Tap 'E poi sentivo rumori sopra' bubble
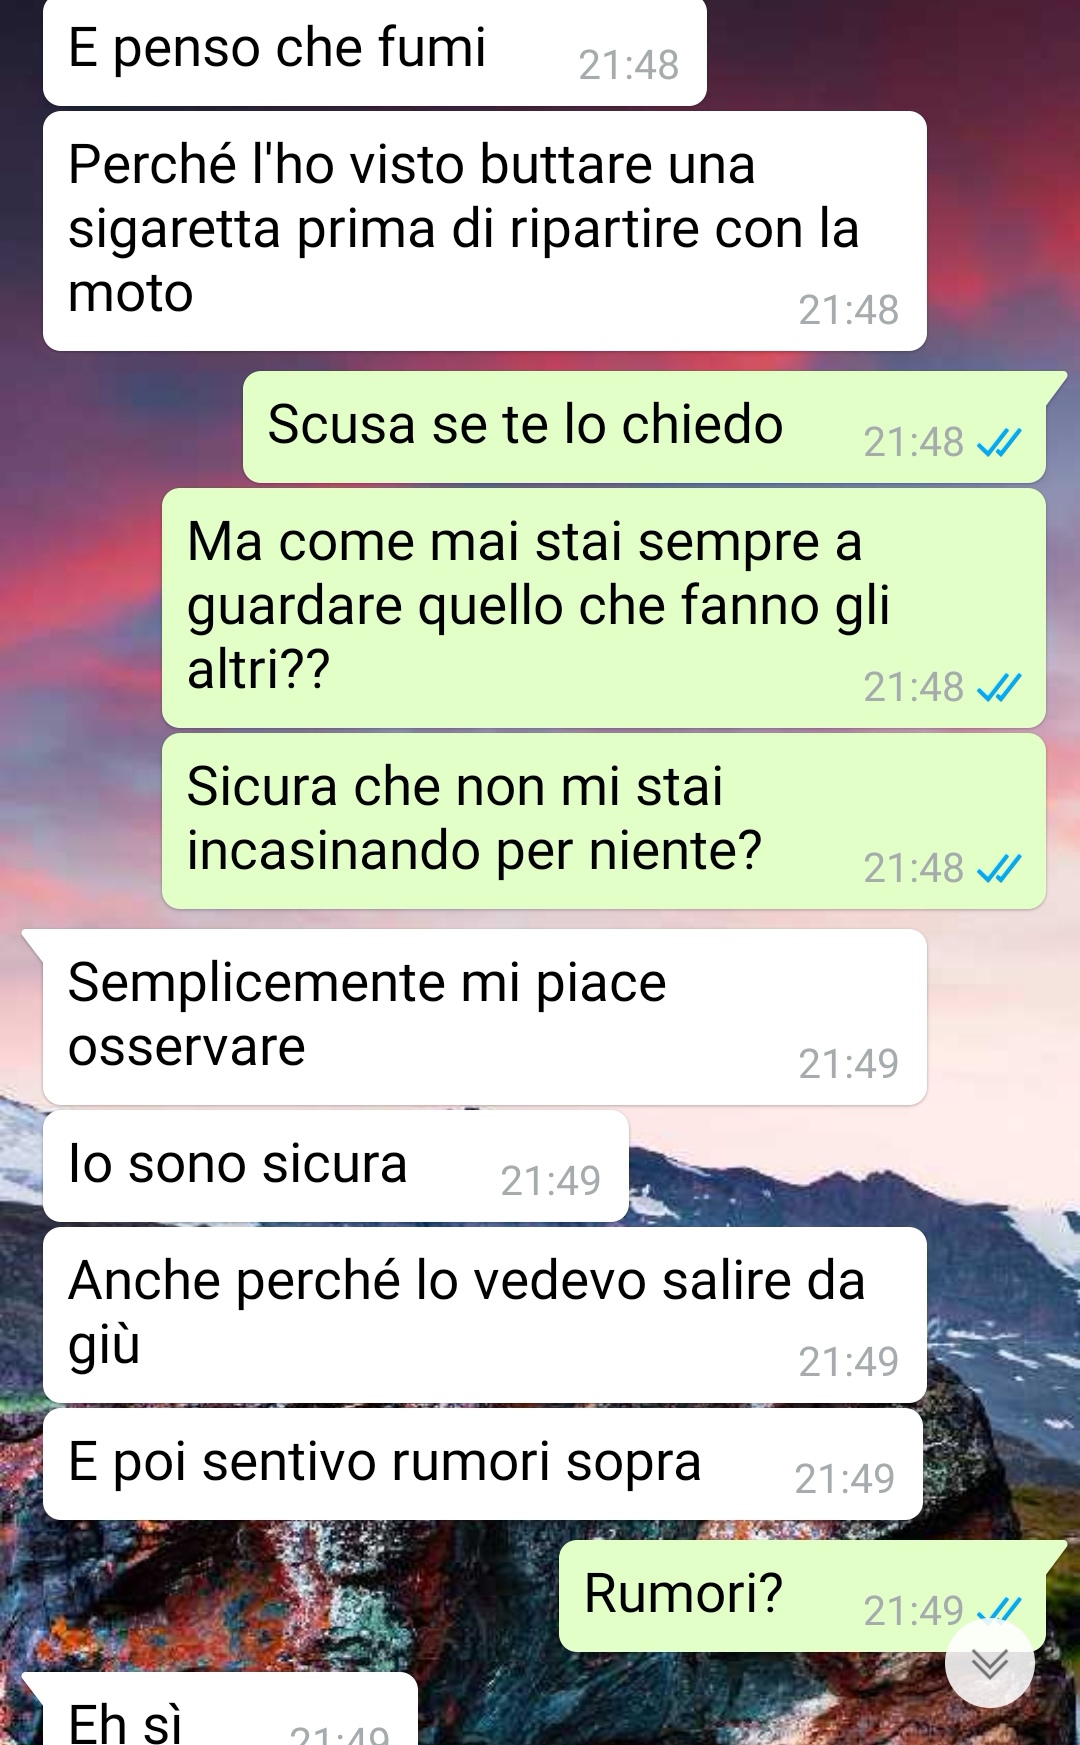Screen dimensions: 1080x1745 (483, 1464)
